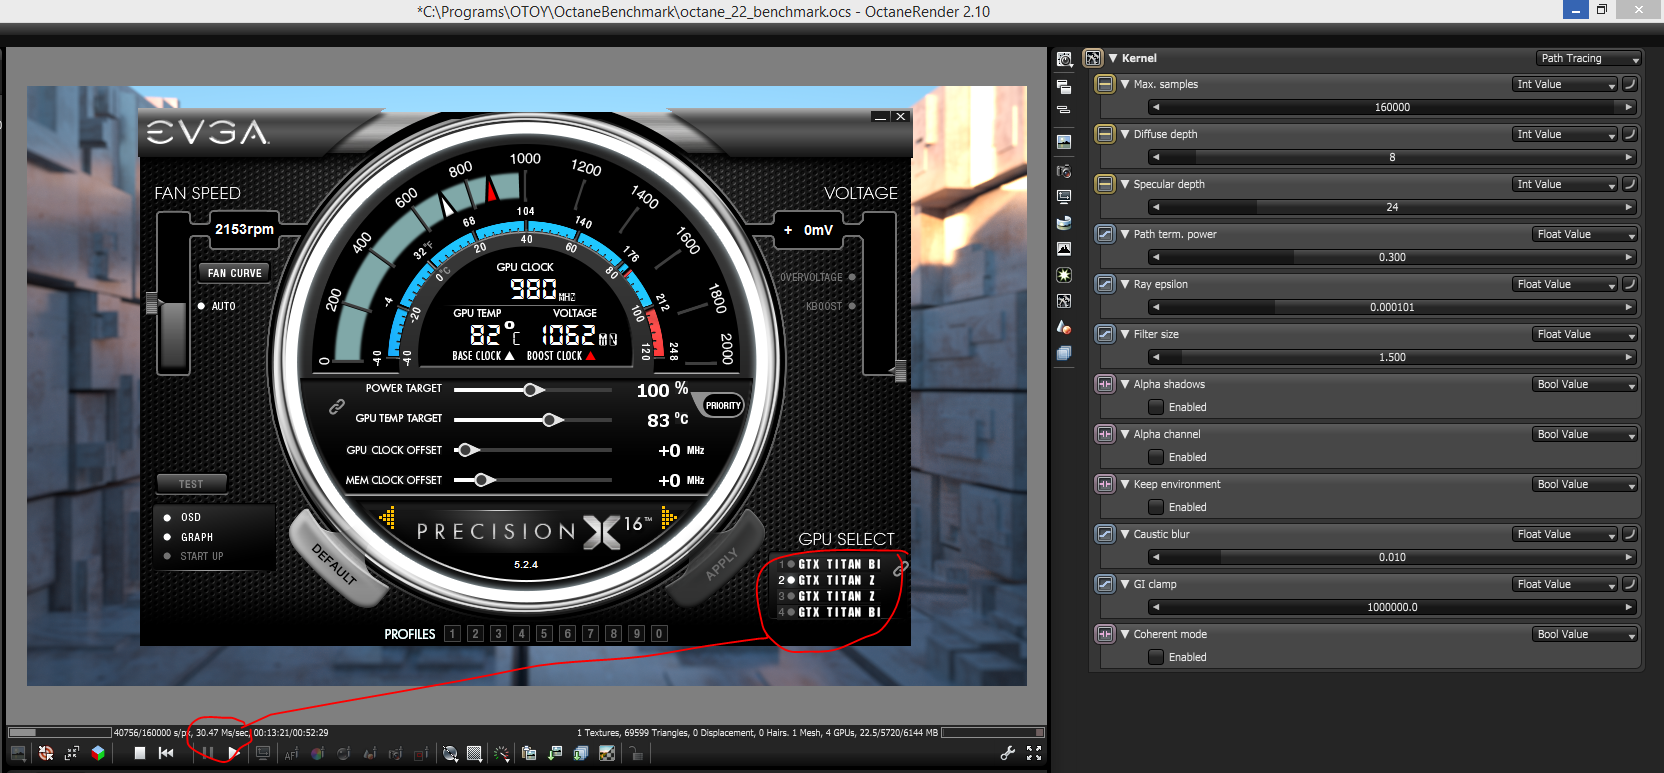Collapse the GI clamp parameter
The height and width of the screenshot is (773, 1664).
[1125, 584]
